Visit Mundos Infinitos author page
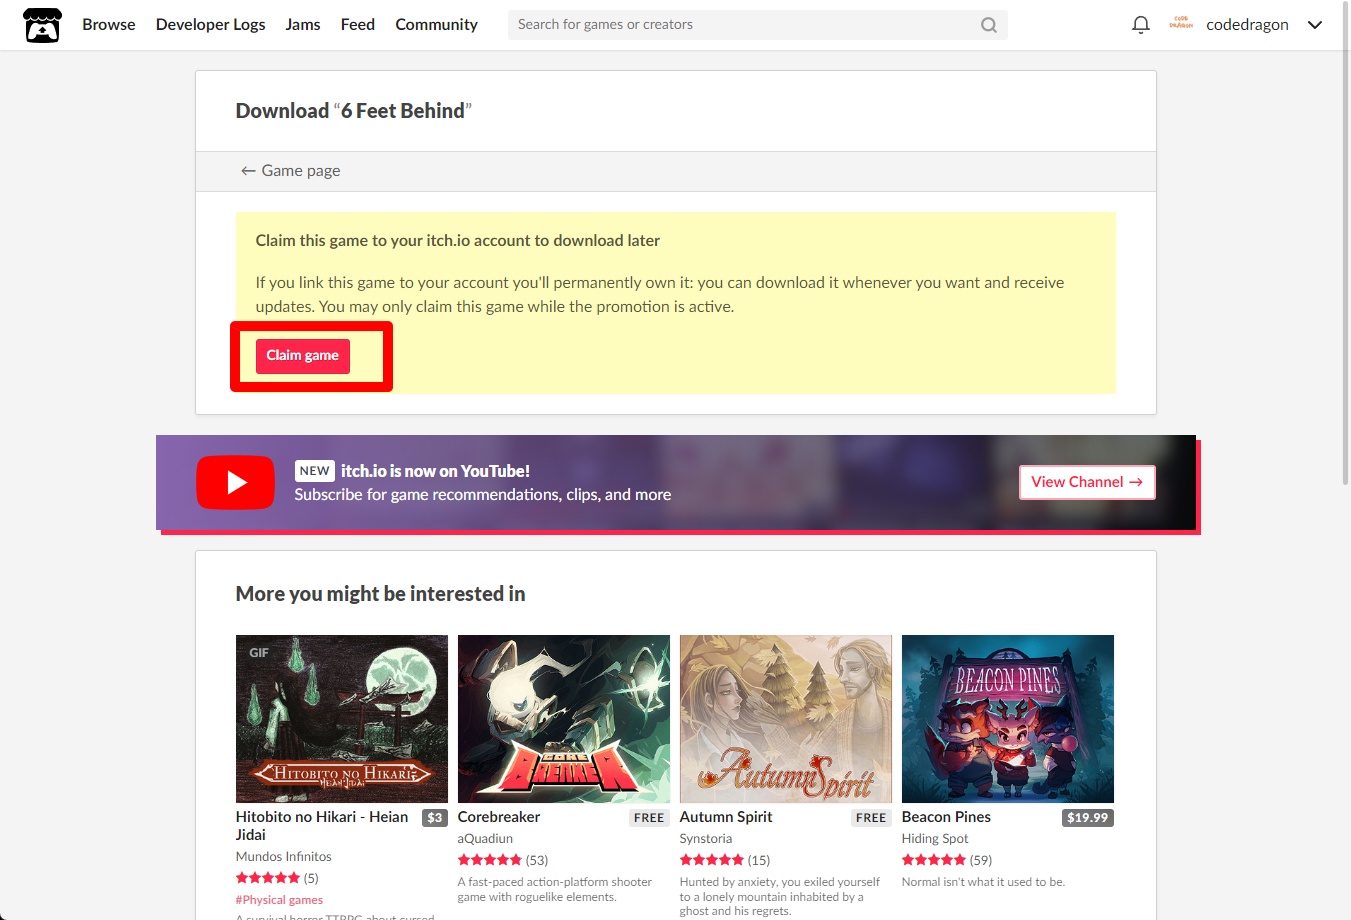 coord(284,857)
